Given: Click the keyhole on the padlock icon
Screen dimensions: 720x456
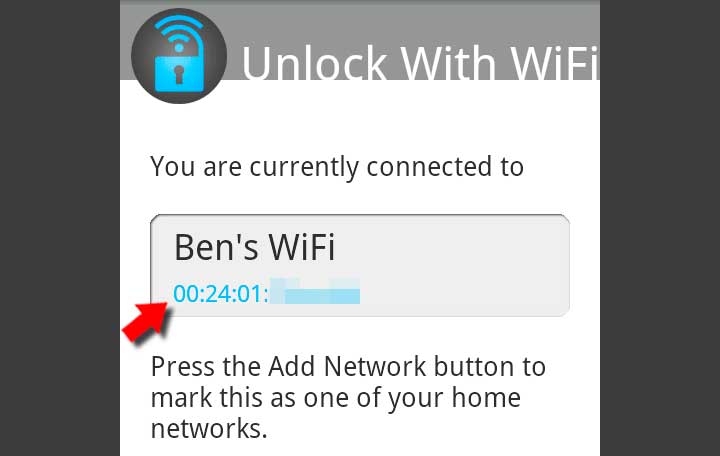Looking at the screenshot, I should click(x=179, y=74).
